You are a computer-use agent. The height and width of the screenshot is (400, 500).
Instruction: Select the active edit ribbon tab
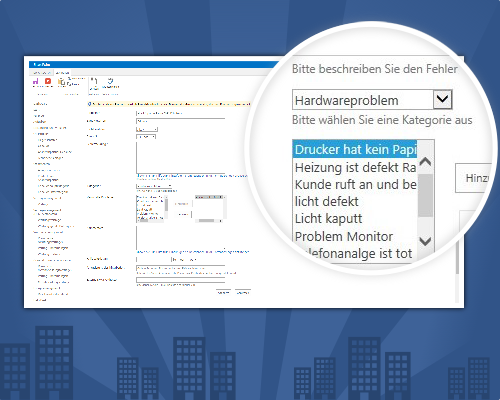(x=62, y=72)
